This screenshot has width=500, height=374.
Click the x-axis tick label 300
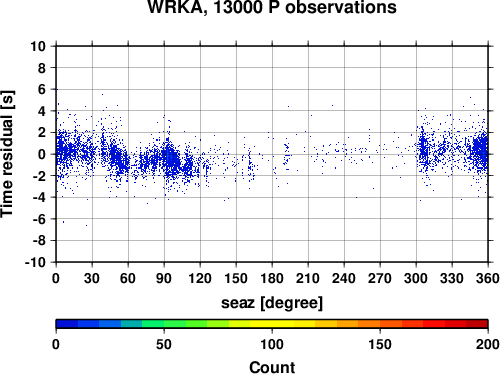pos(416,278)
